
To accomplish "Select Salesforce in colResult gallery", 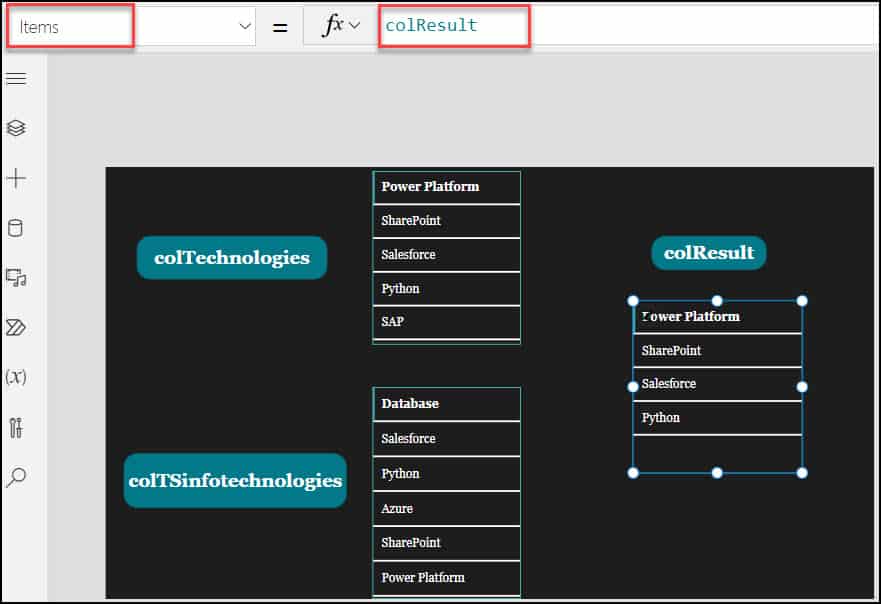I will click(x=717, y=384).
